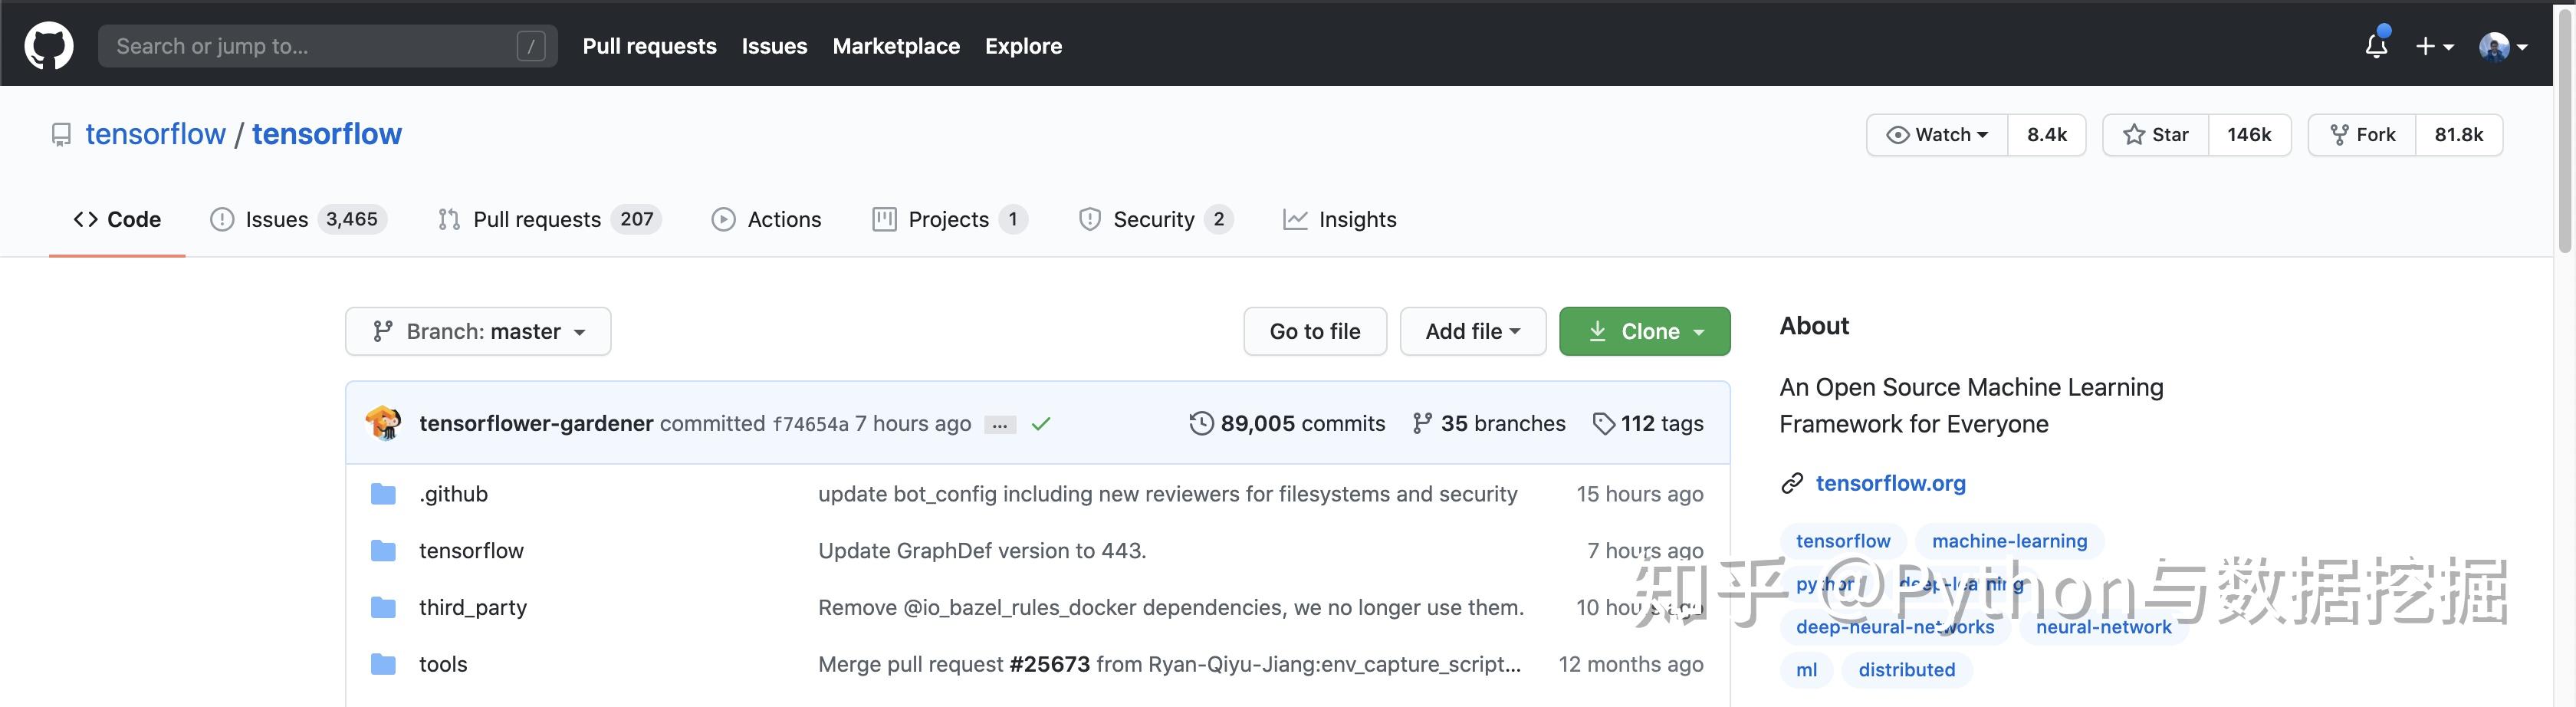Open the third_party folder

tap(473, 607)
